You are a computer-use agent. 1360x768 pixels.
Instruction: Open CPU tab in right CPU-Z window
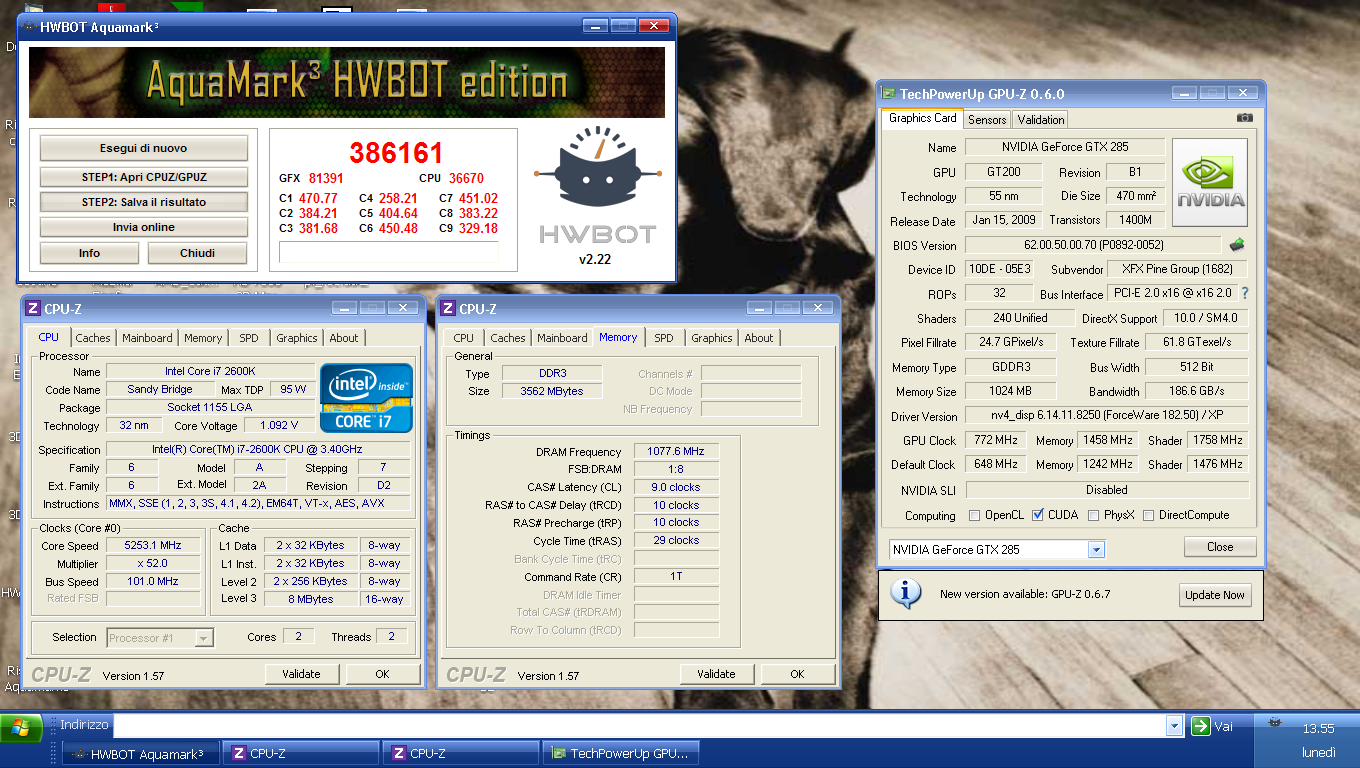(x=464, y=338)
